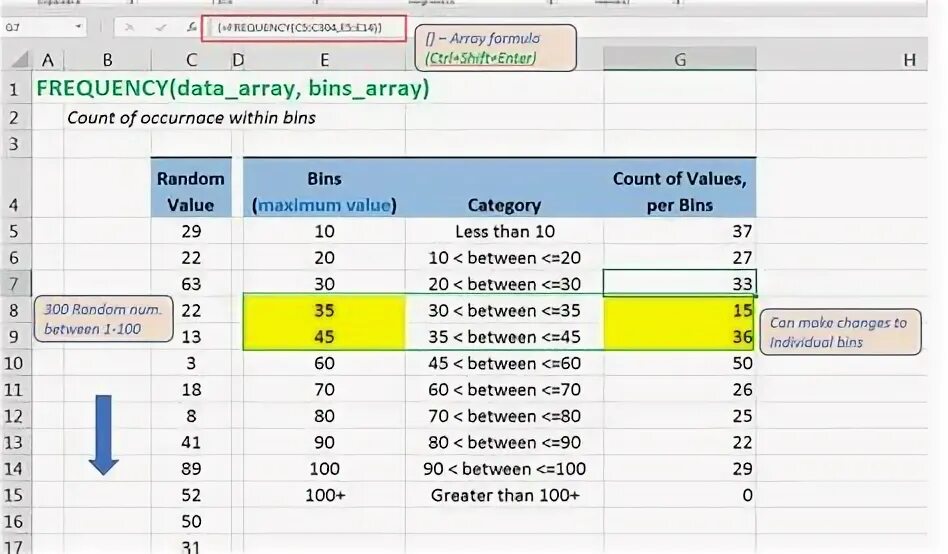948x554 pixels.
Task: Select column E header
Action: point(324,60)
